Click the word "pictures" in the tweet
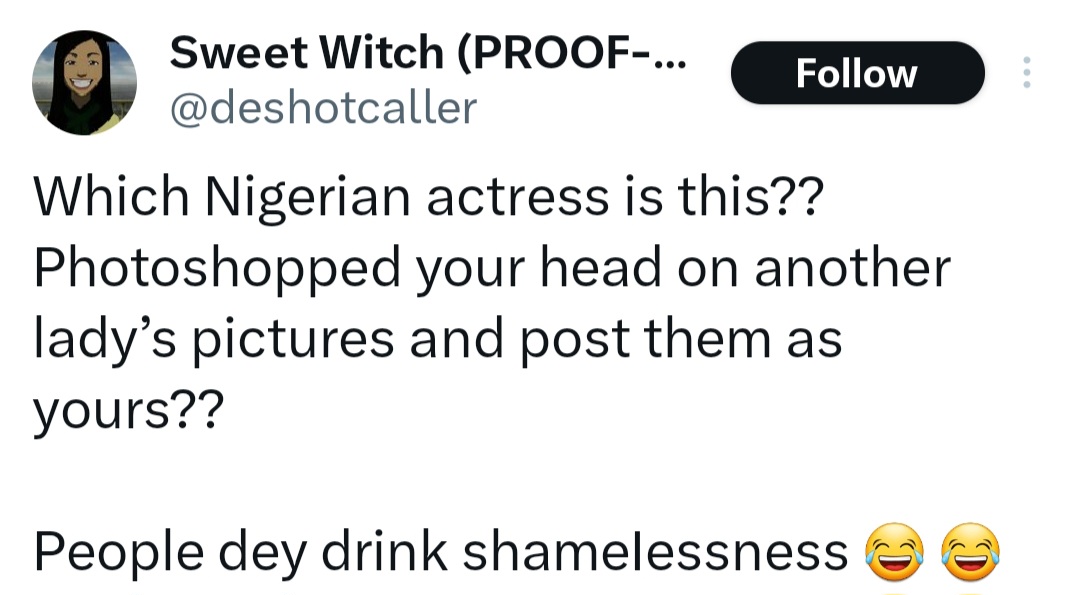Image resolution: width=1080 pixels, height=595 pixels. 293,340
